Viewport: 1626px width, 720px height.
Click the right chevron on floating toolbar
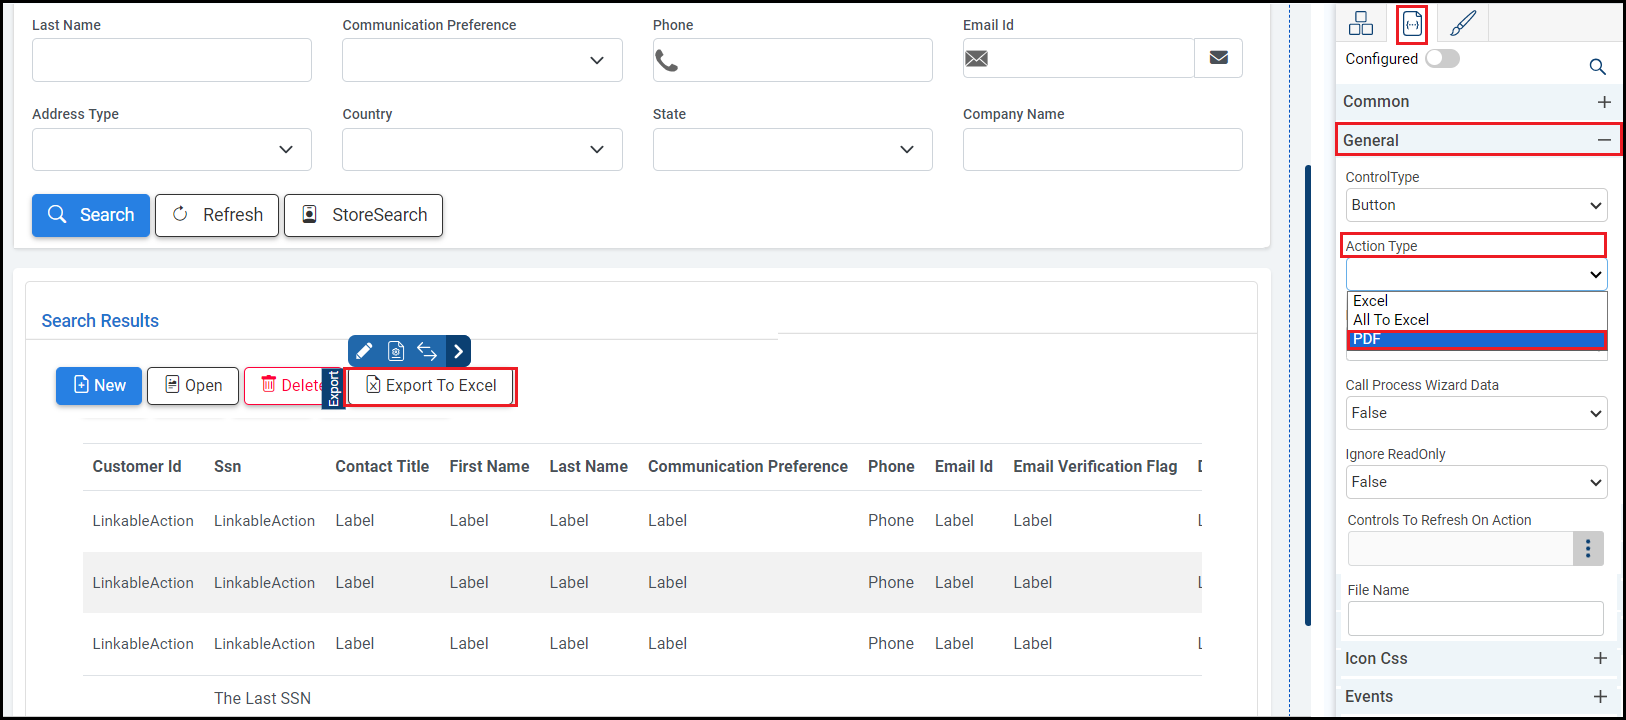coord(458,351)
